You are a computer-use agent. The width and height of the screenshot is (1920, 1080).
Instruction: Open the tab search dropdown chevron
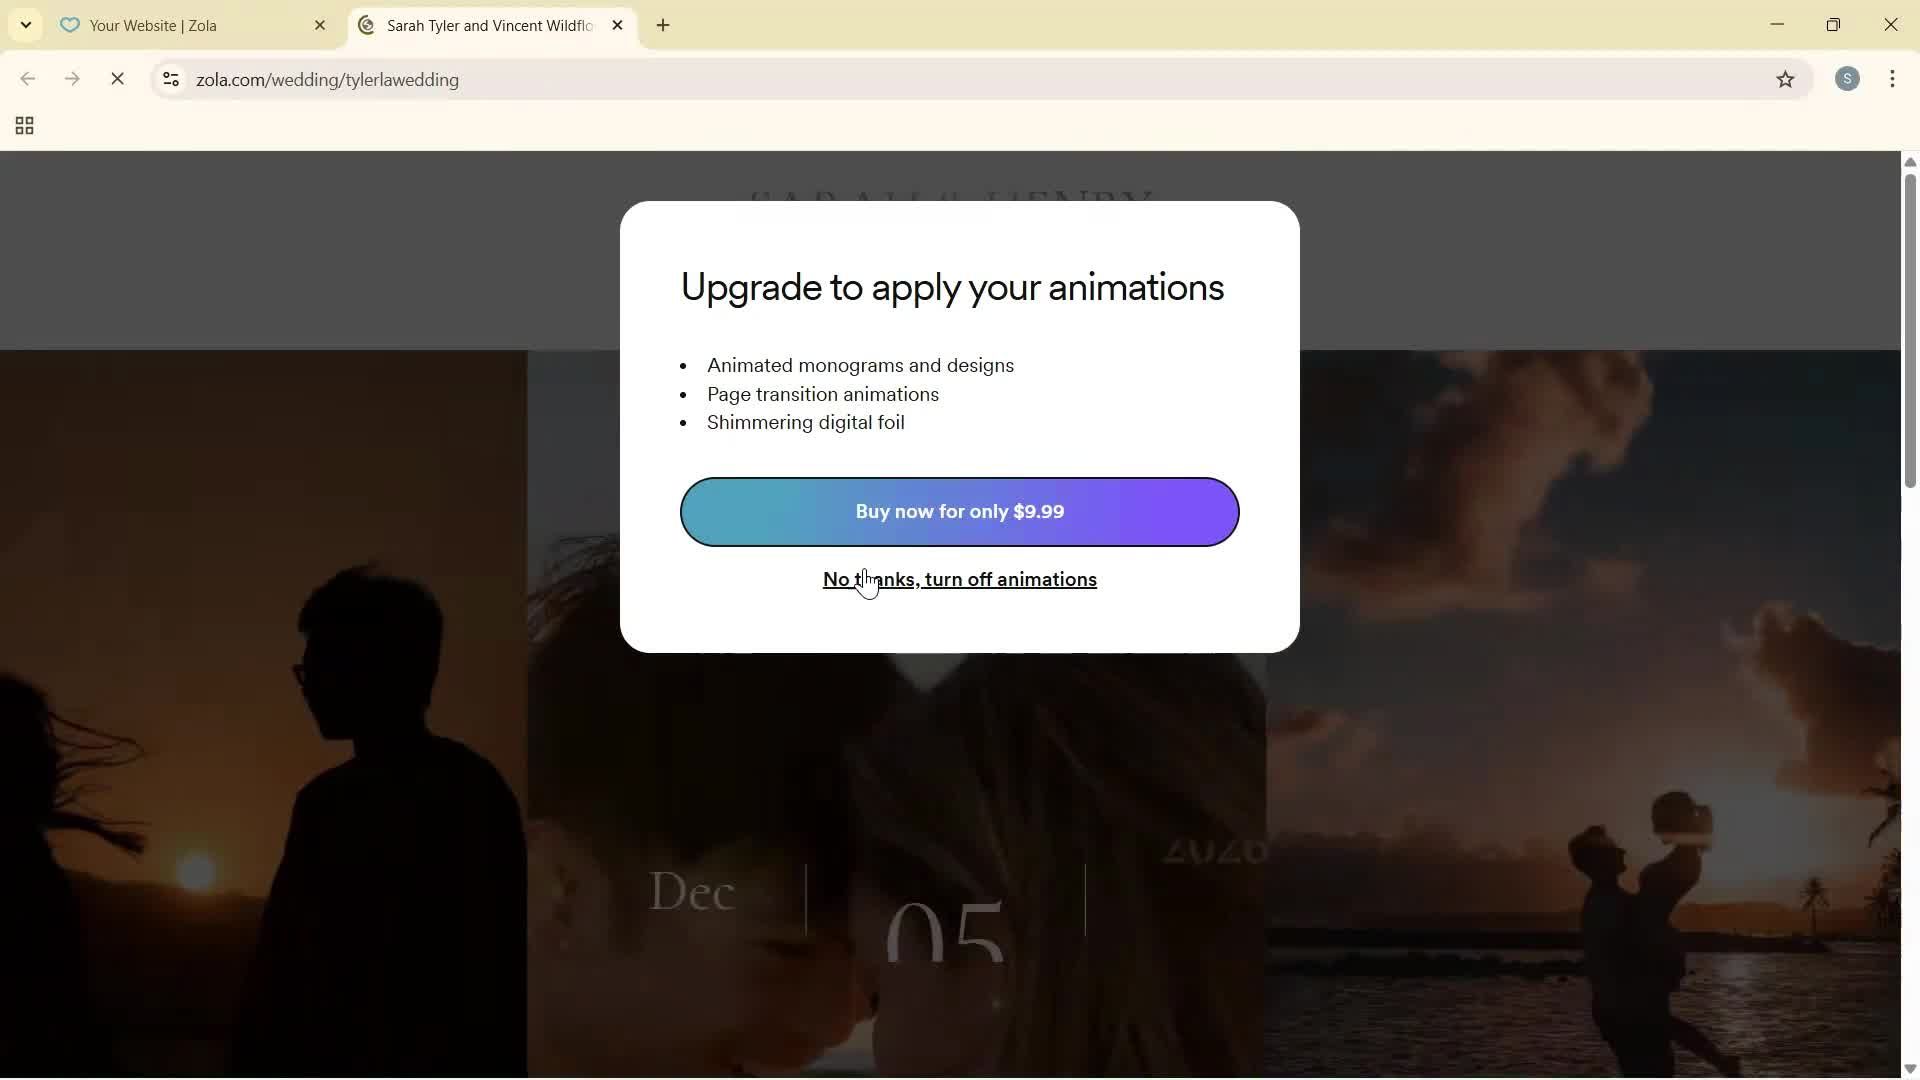coord(25,25)
